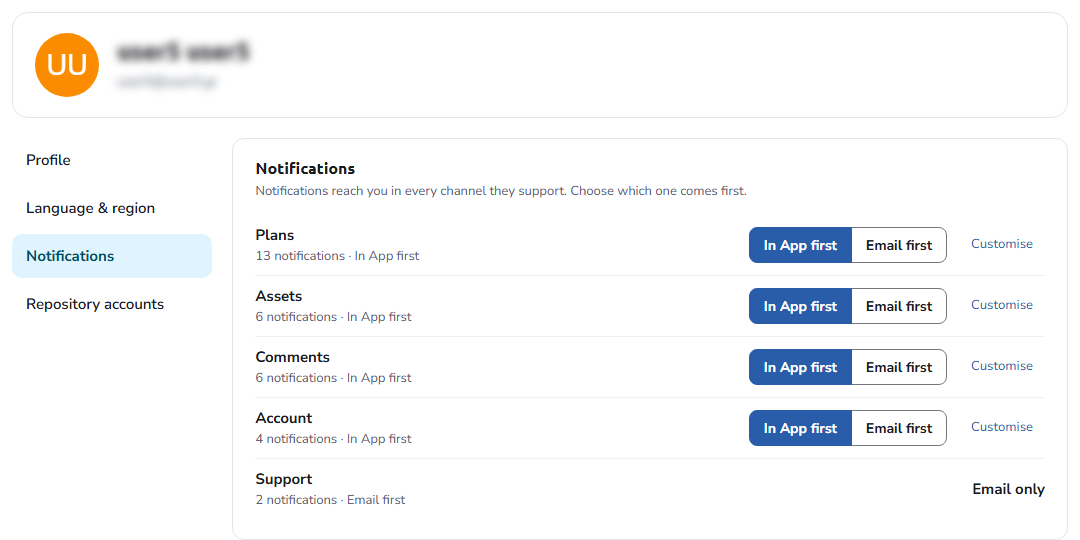
Task: Set Plans to Email first
Action: pyautogui.click(x=899, y=245)
